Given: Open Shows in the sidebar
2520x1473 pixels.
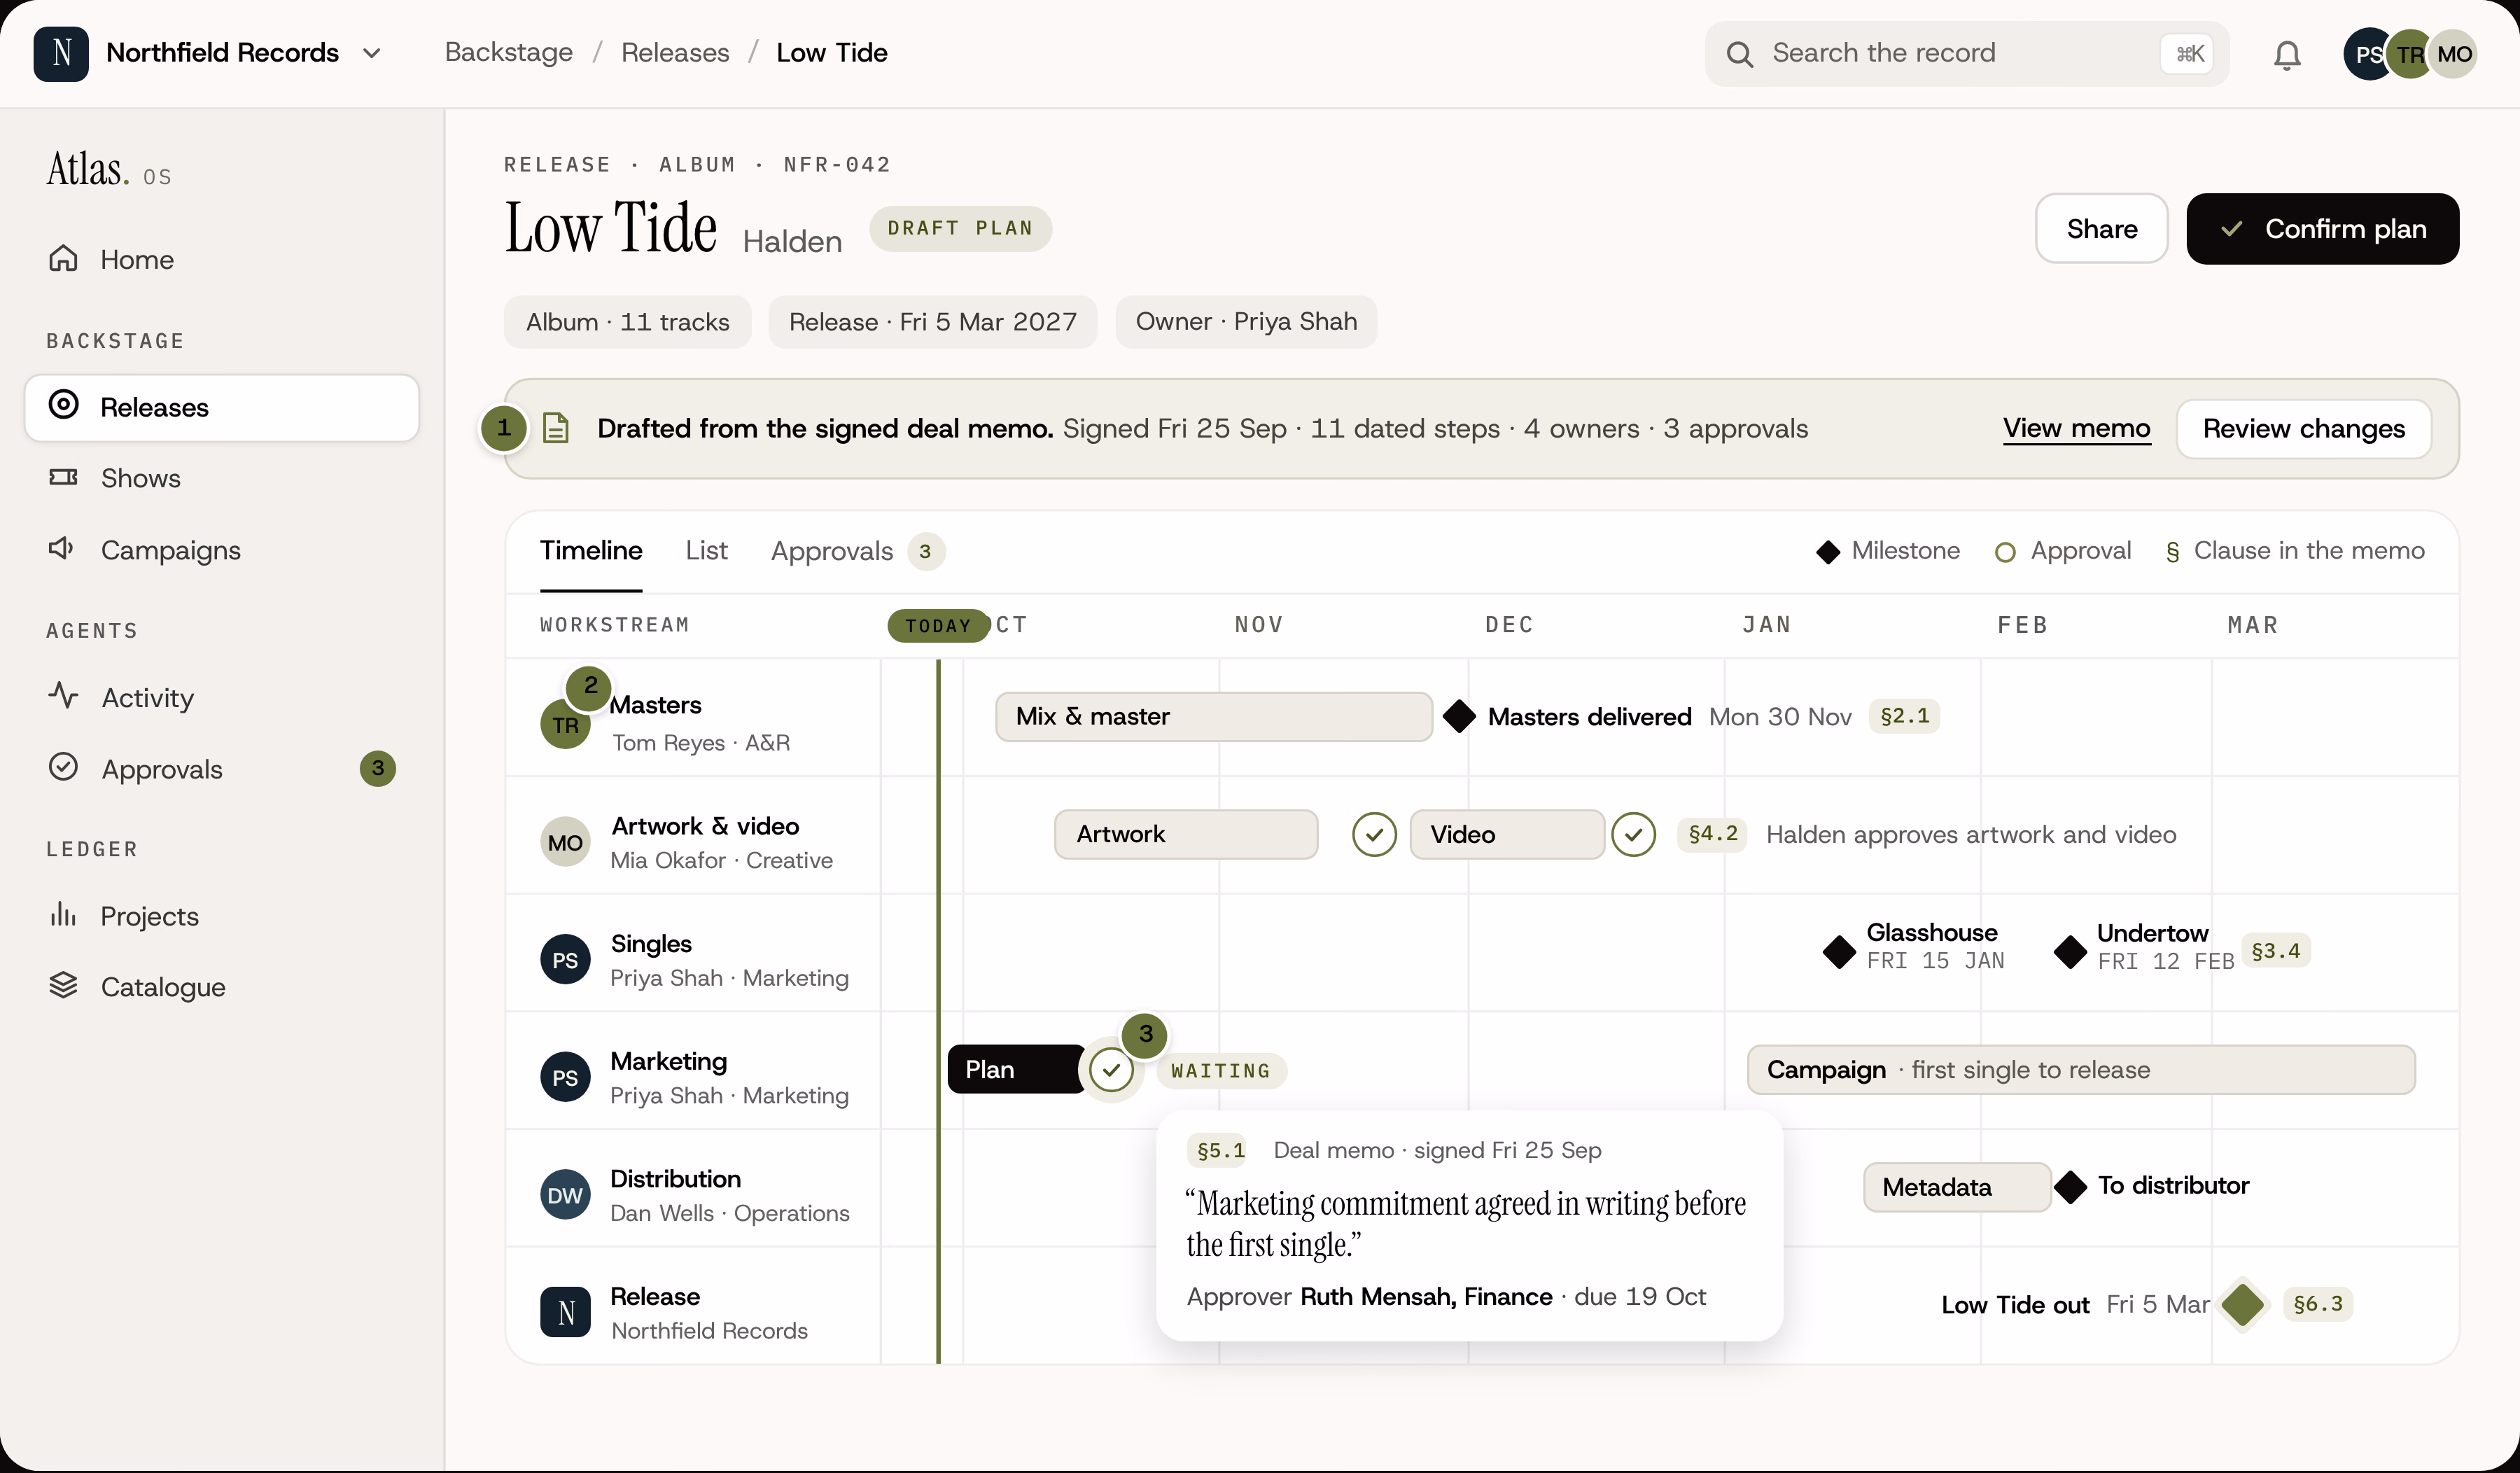Looking at the screenshot, I should coord(222,478).
